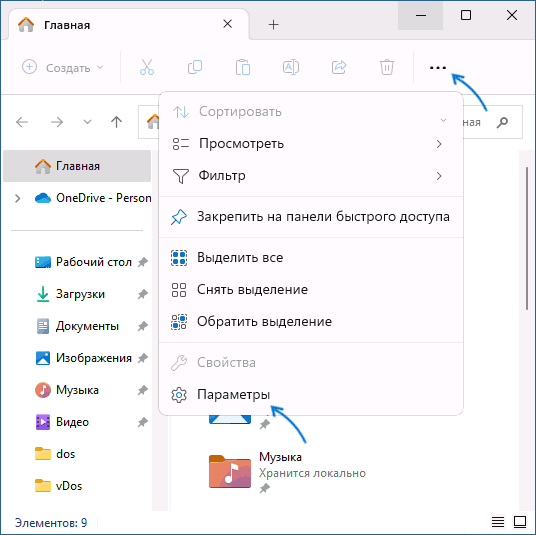Expand the Создать dropdown button
This screenshot has width=536, height=535.
[x=63, y=68]
